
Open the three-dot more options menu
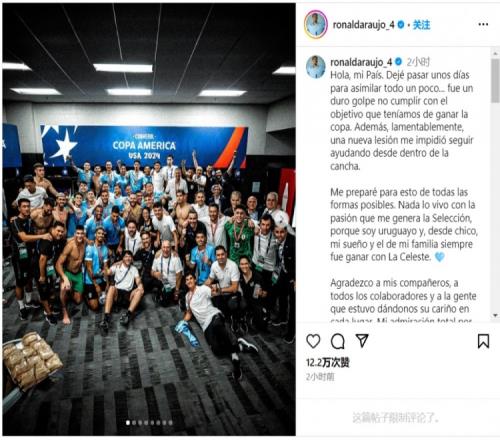click(483, 24)
